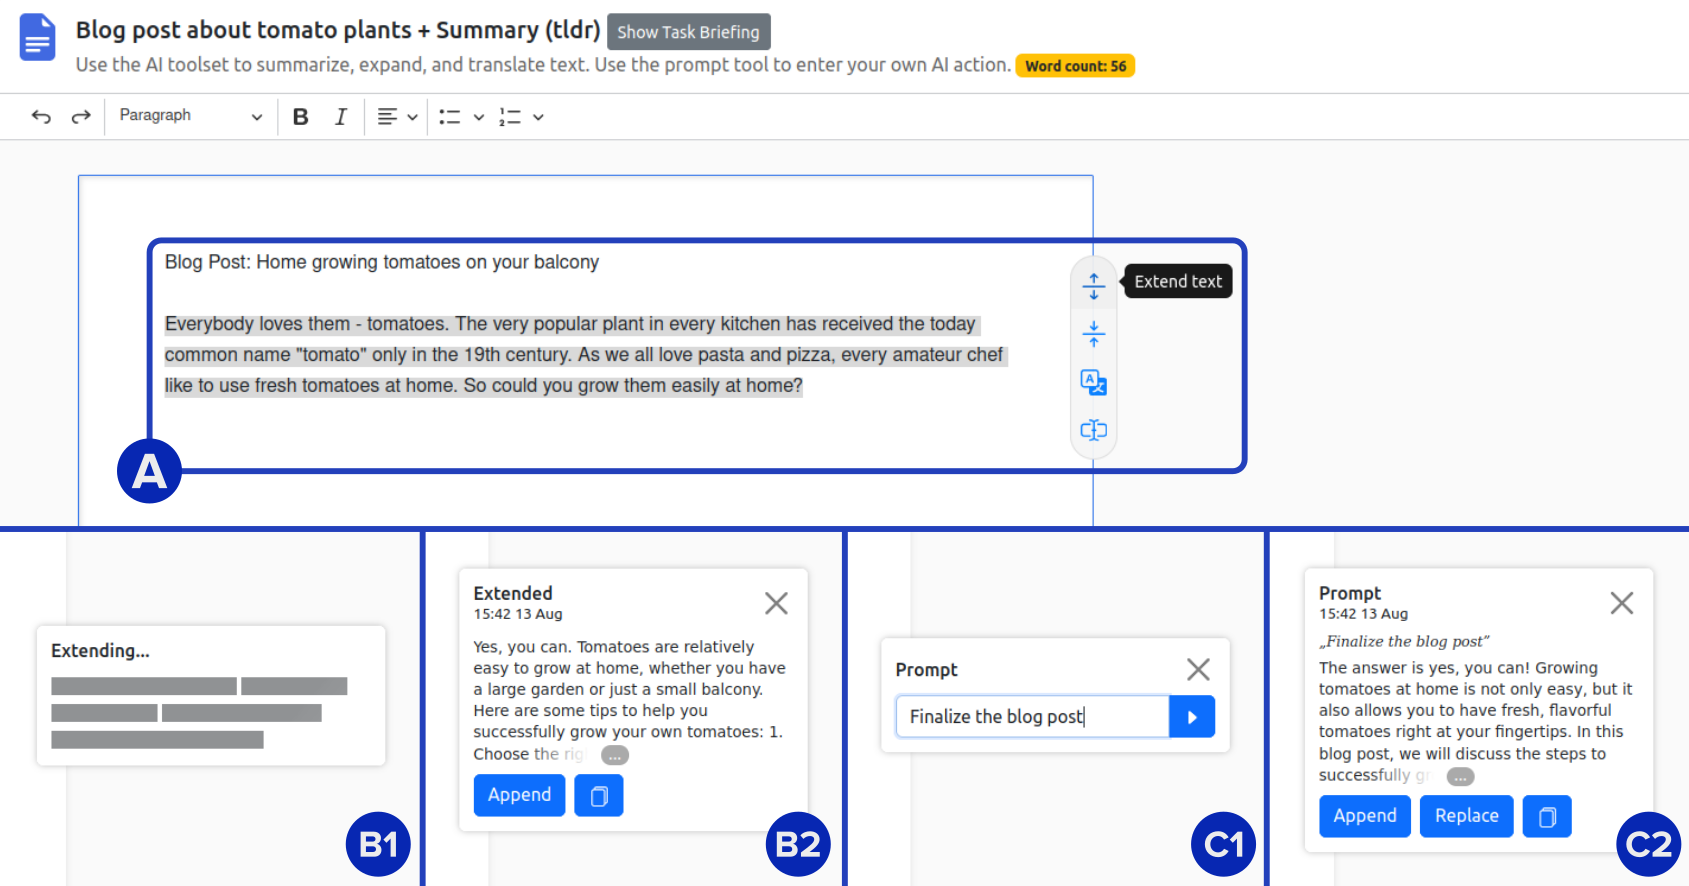Submit the prompt with the arrow button

[1192, 717]
